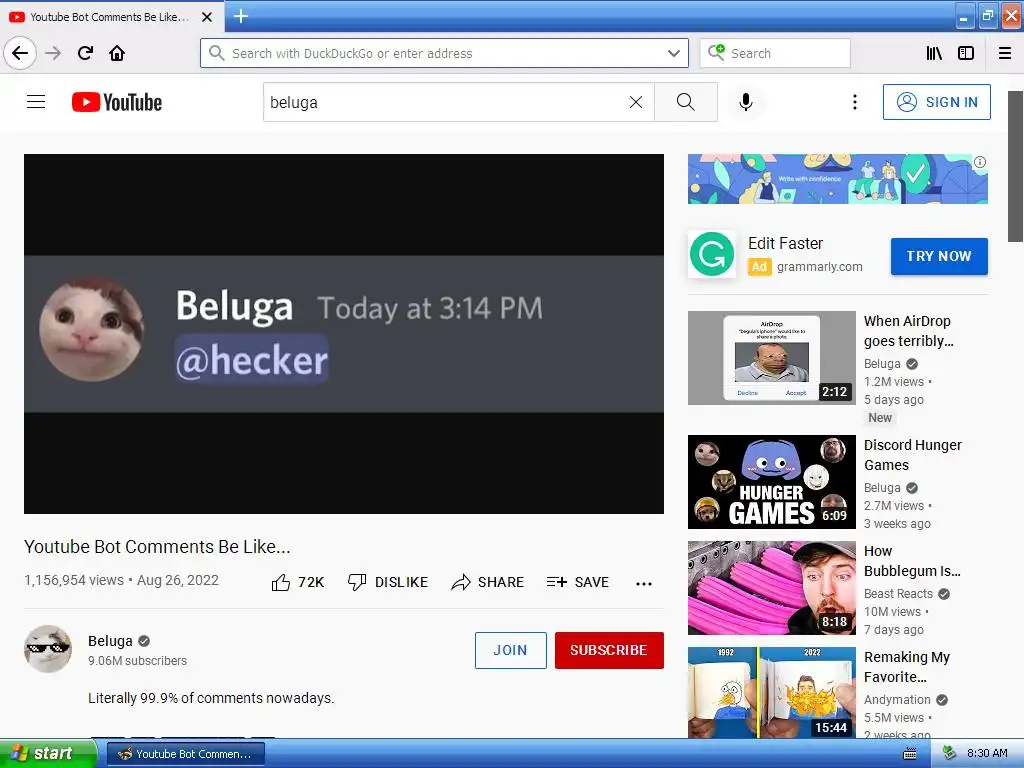The width and height of the screenshot is (1024, 768).
Task: Clear the beluga search query
Action: coord(635,102)
